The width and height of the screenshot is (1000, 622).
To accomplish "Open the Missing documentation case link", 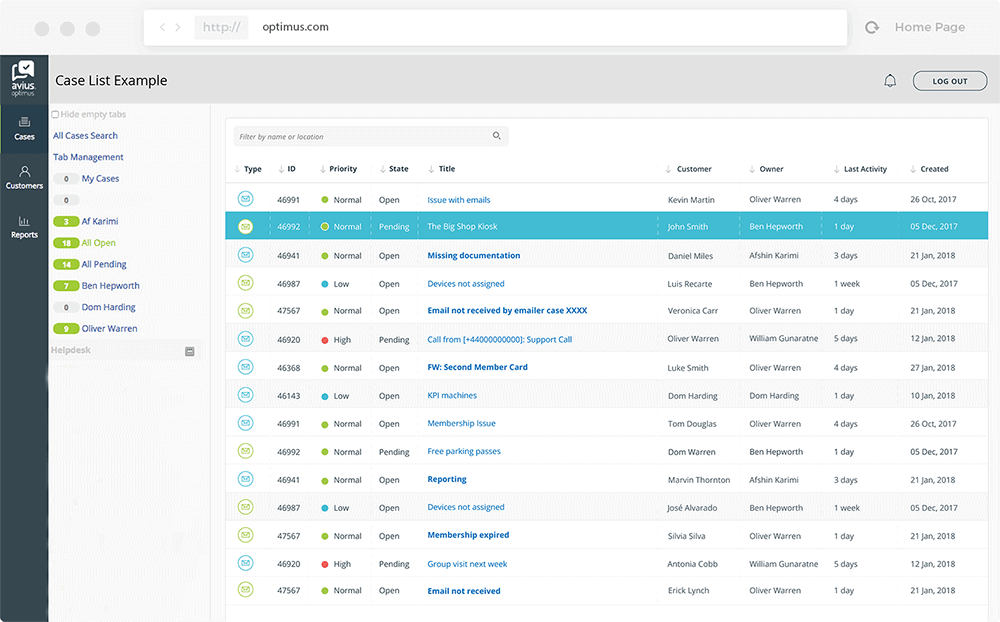I will pyautogui.click(x=473, y=256).
